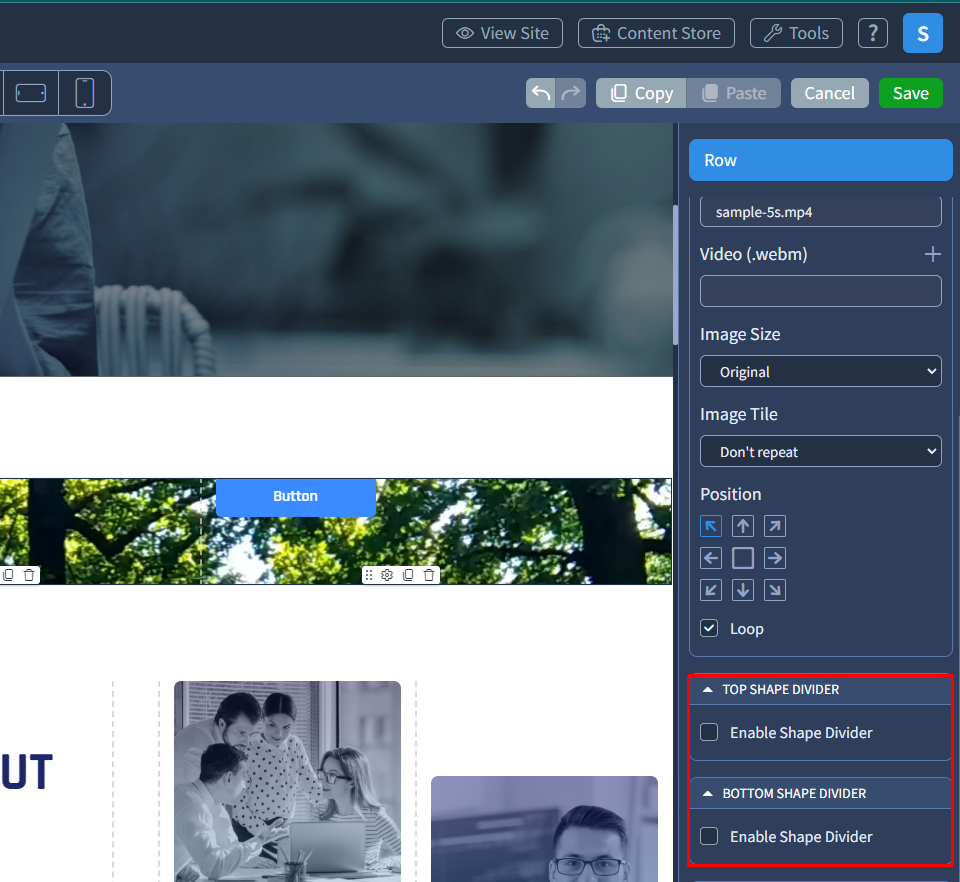Select the desktop preview icon

point(30,92)
